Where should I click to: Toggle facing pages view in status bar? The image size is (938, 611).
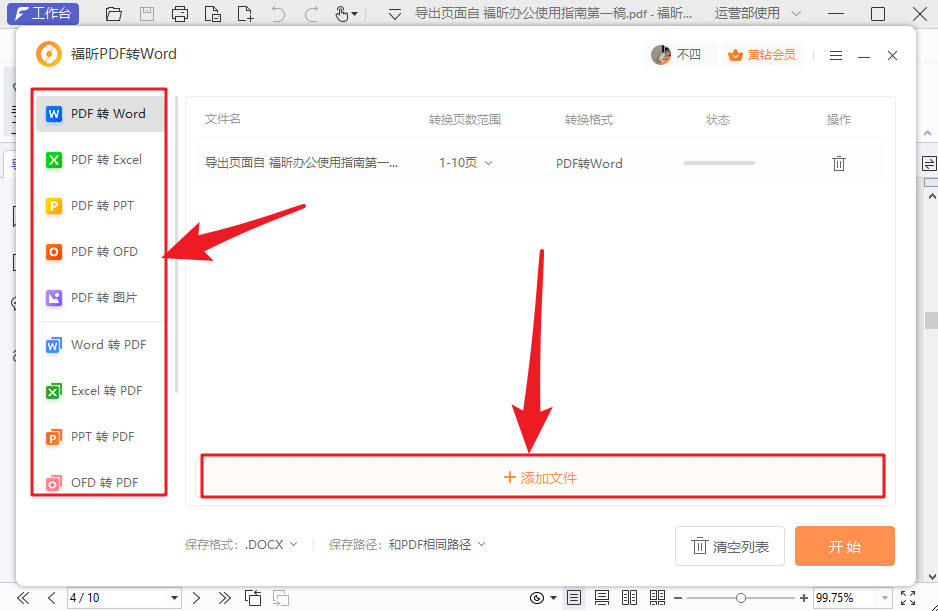[x=629, y=597]
